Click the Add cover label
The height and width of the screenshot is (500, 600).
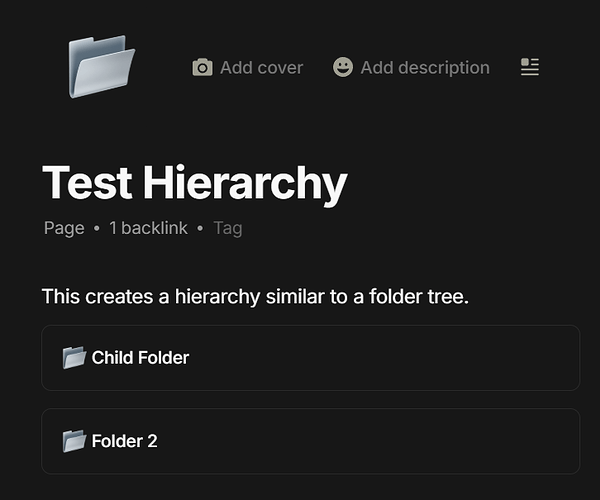[x=261, y=68]
